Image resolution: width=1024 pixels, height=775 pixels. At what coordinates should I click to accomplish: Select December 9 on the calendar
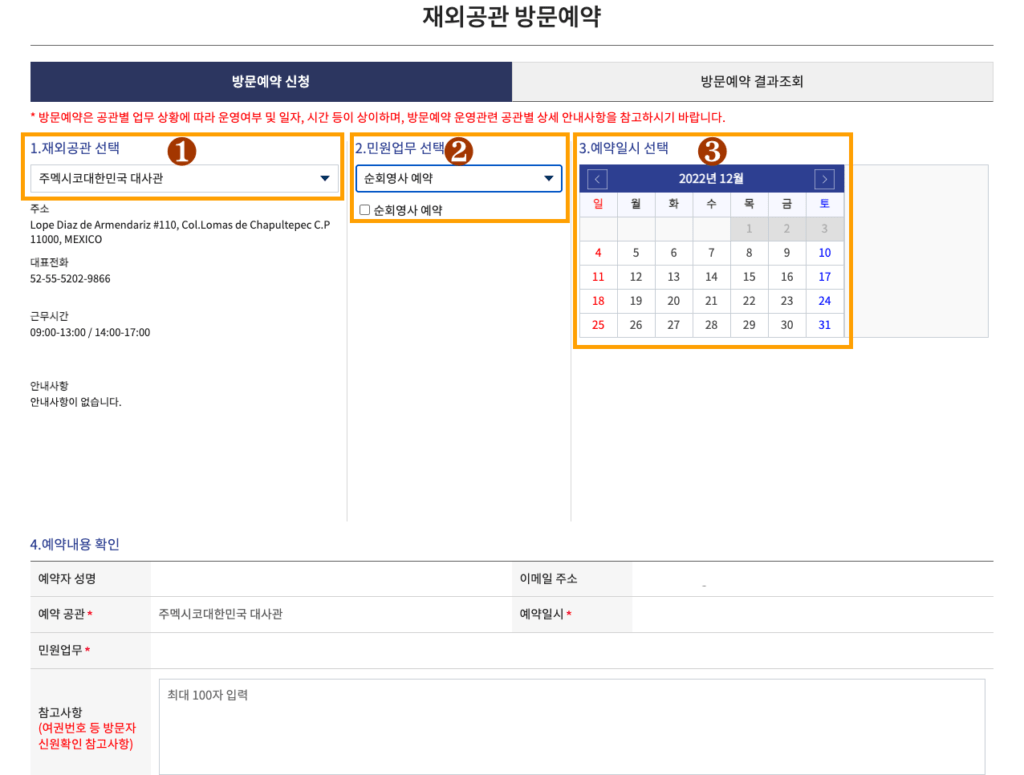787,253
